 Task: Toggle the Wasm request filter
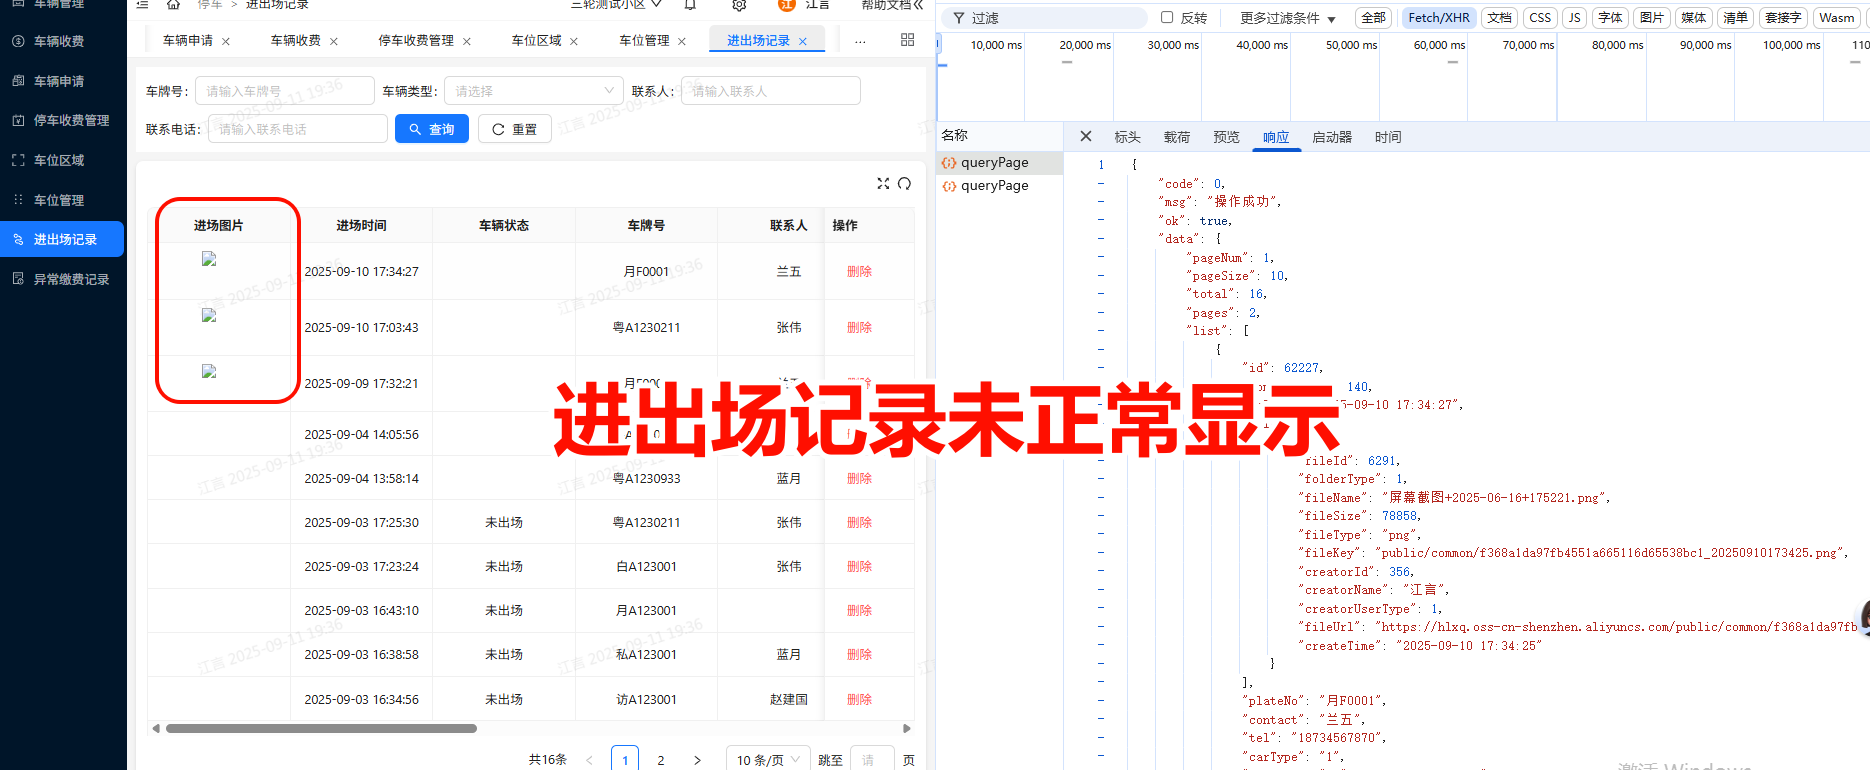[1837, 18]
